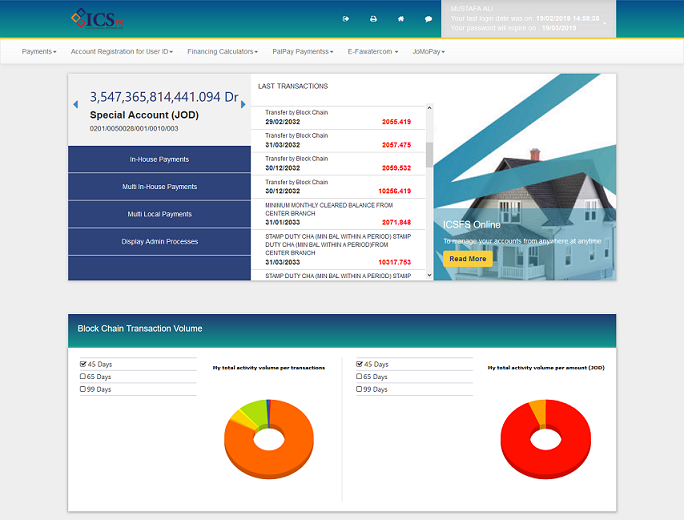Show next account with right arrow
684x520 pixels.
click(243, 104)
